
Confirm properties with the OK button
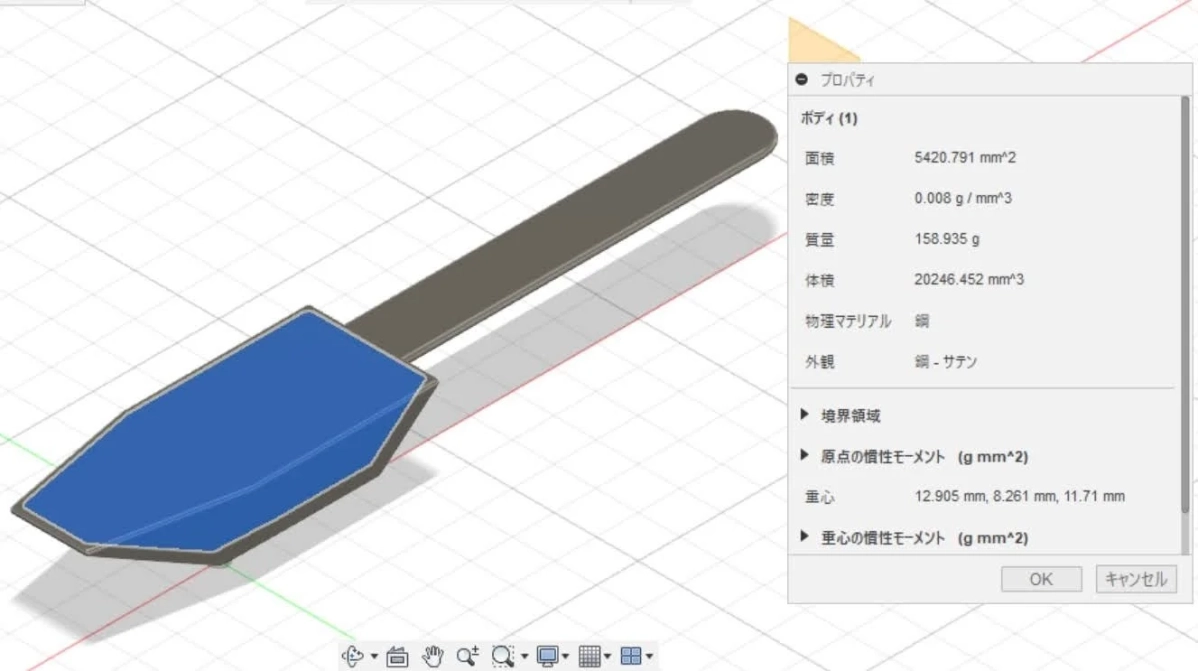coord(1040,578)
